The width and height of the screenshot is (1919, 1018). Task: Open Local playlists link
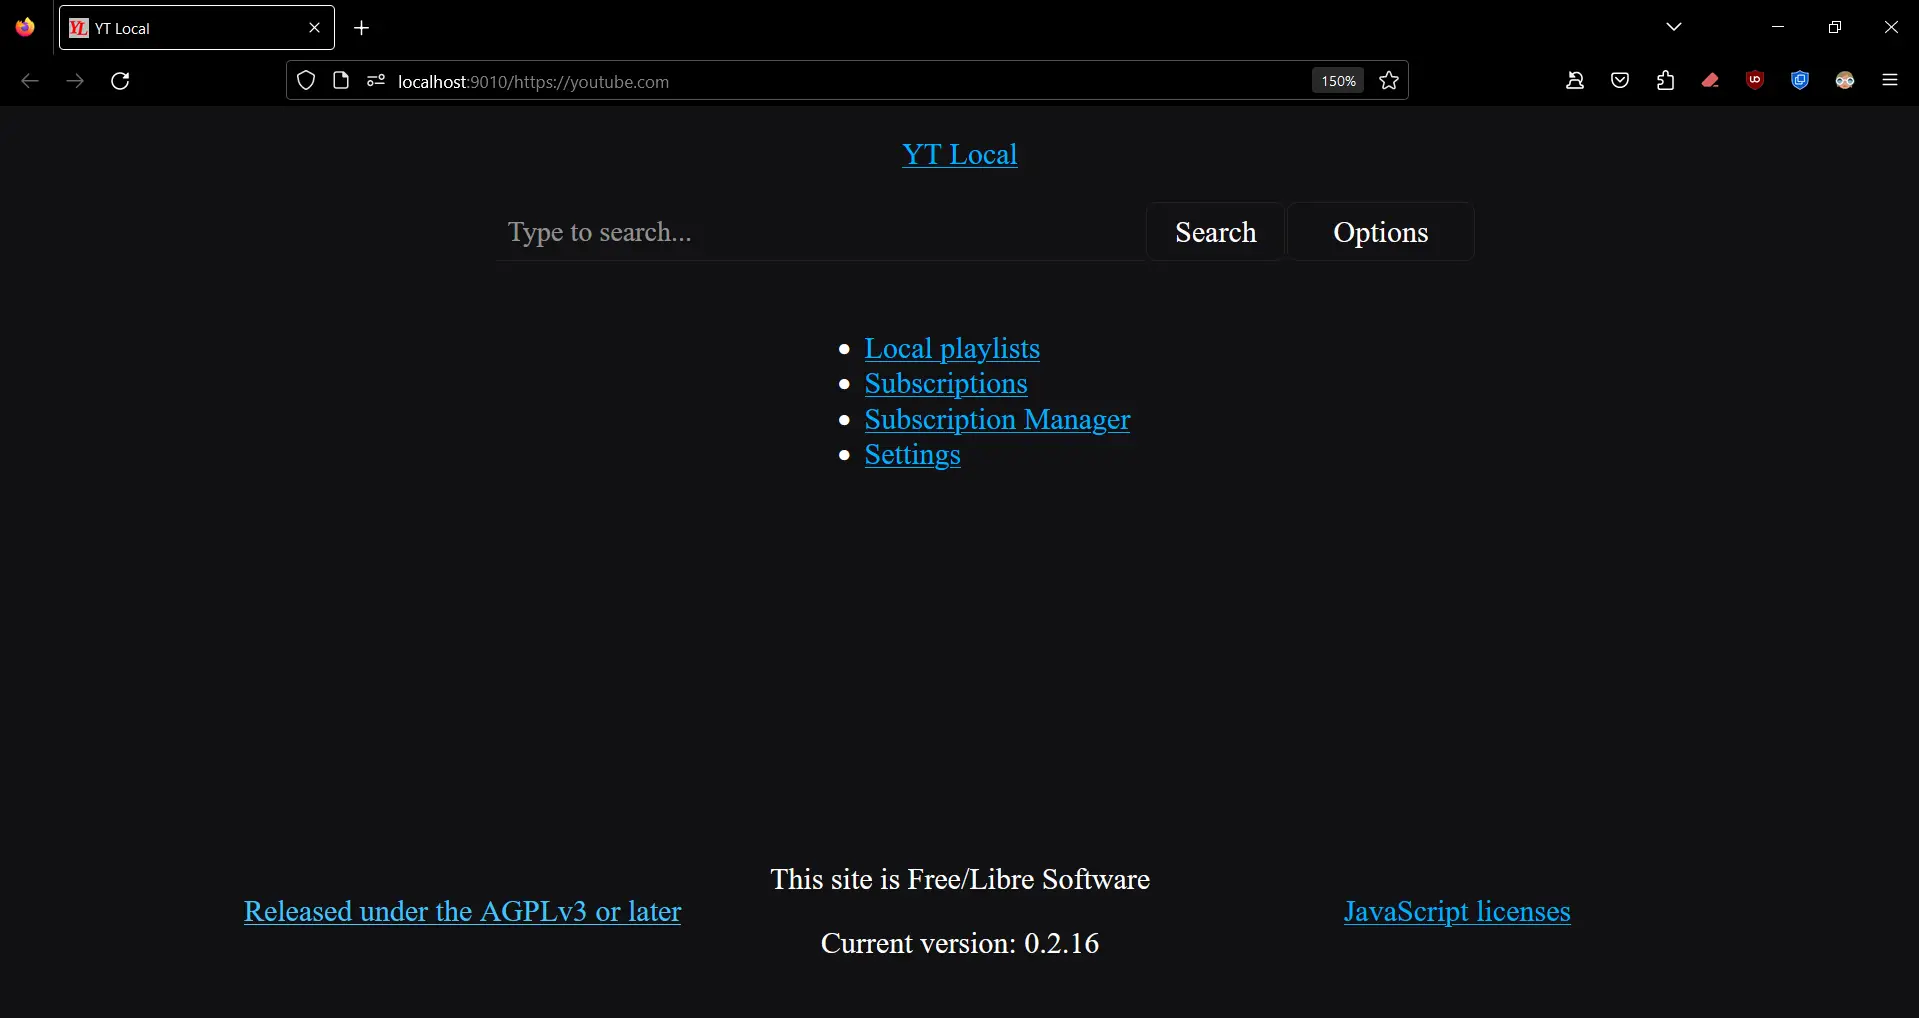pos(952,348)
